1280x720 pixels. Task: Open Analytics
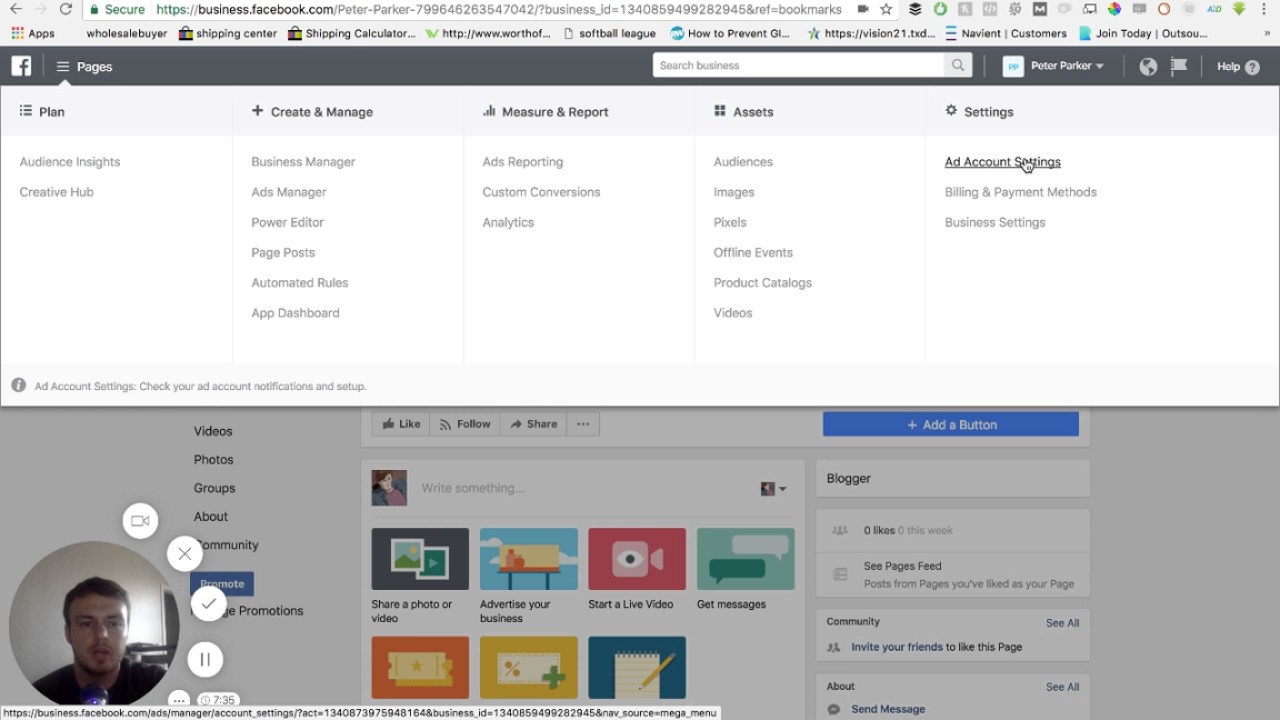[508, 222]
